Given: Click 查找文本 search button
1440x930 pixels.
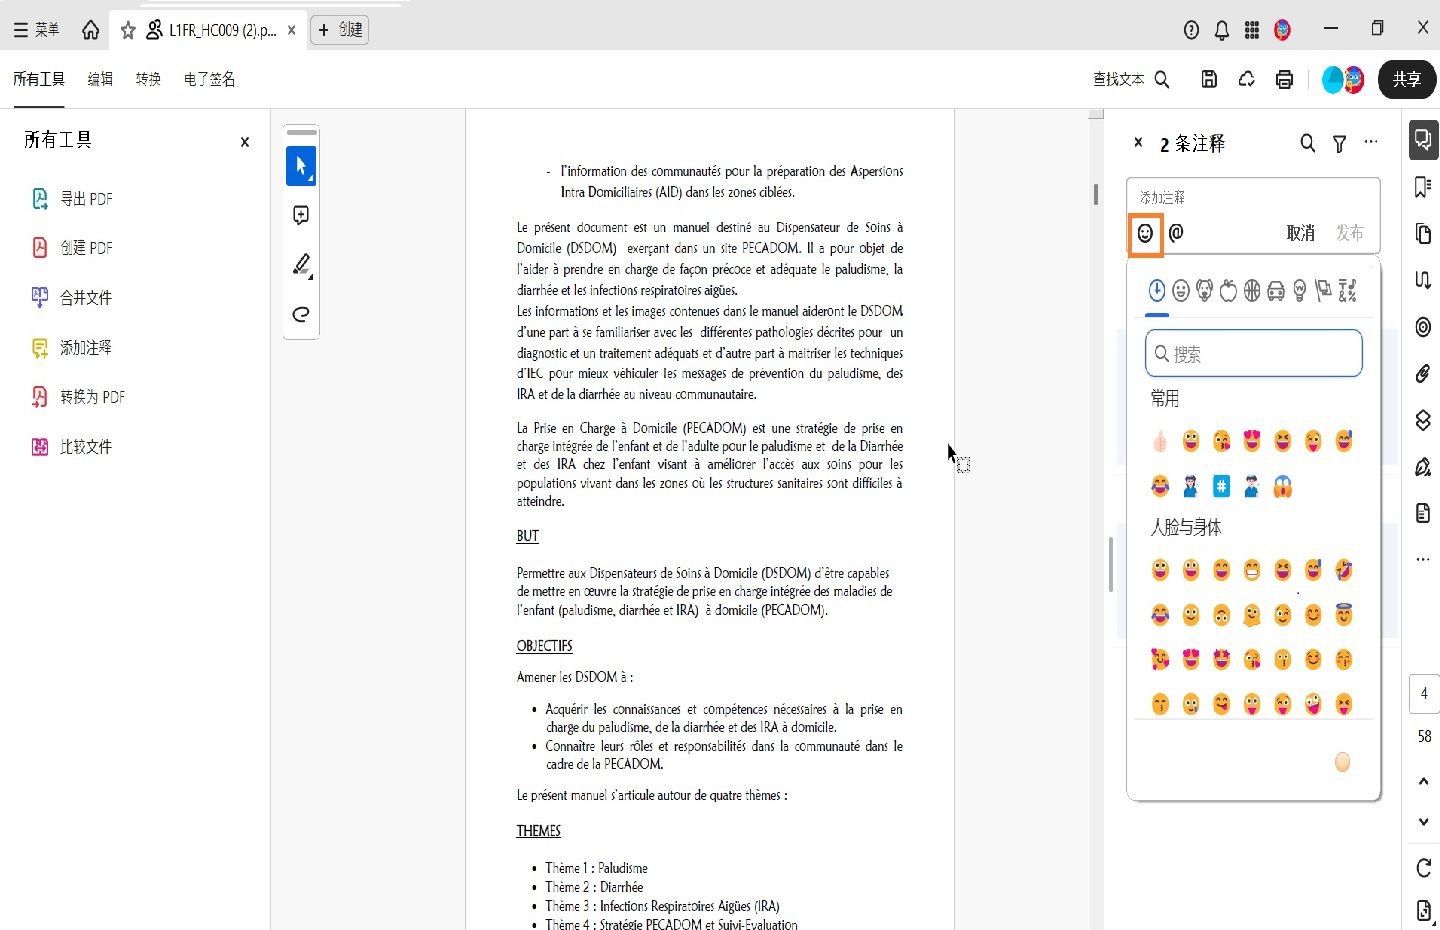Looking at the screenshot, I should [x=1131, y=79].
